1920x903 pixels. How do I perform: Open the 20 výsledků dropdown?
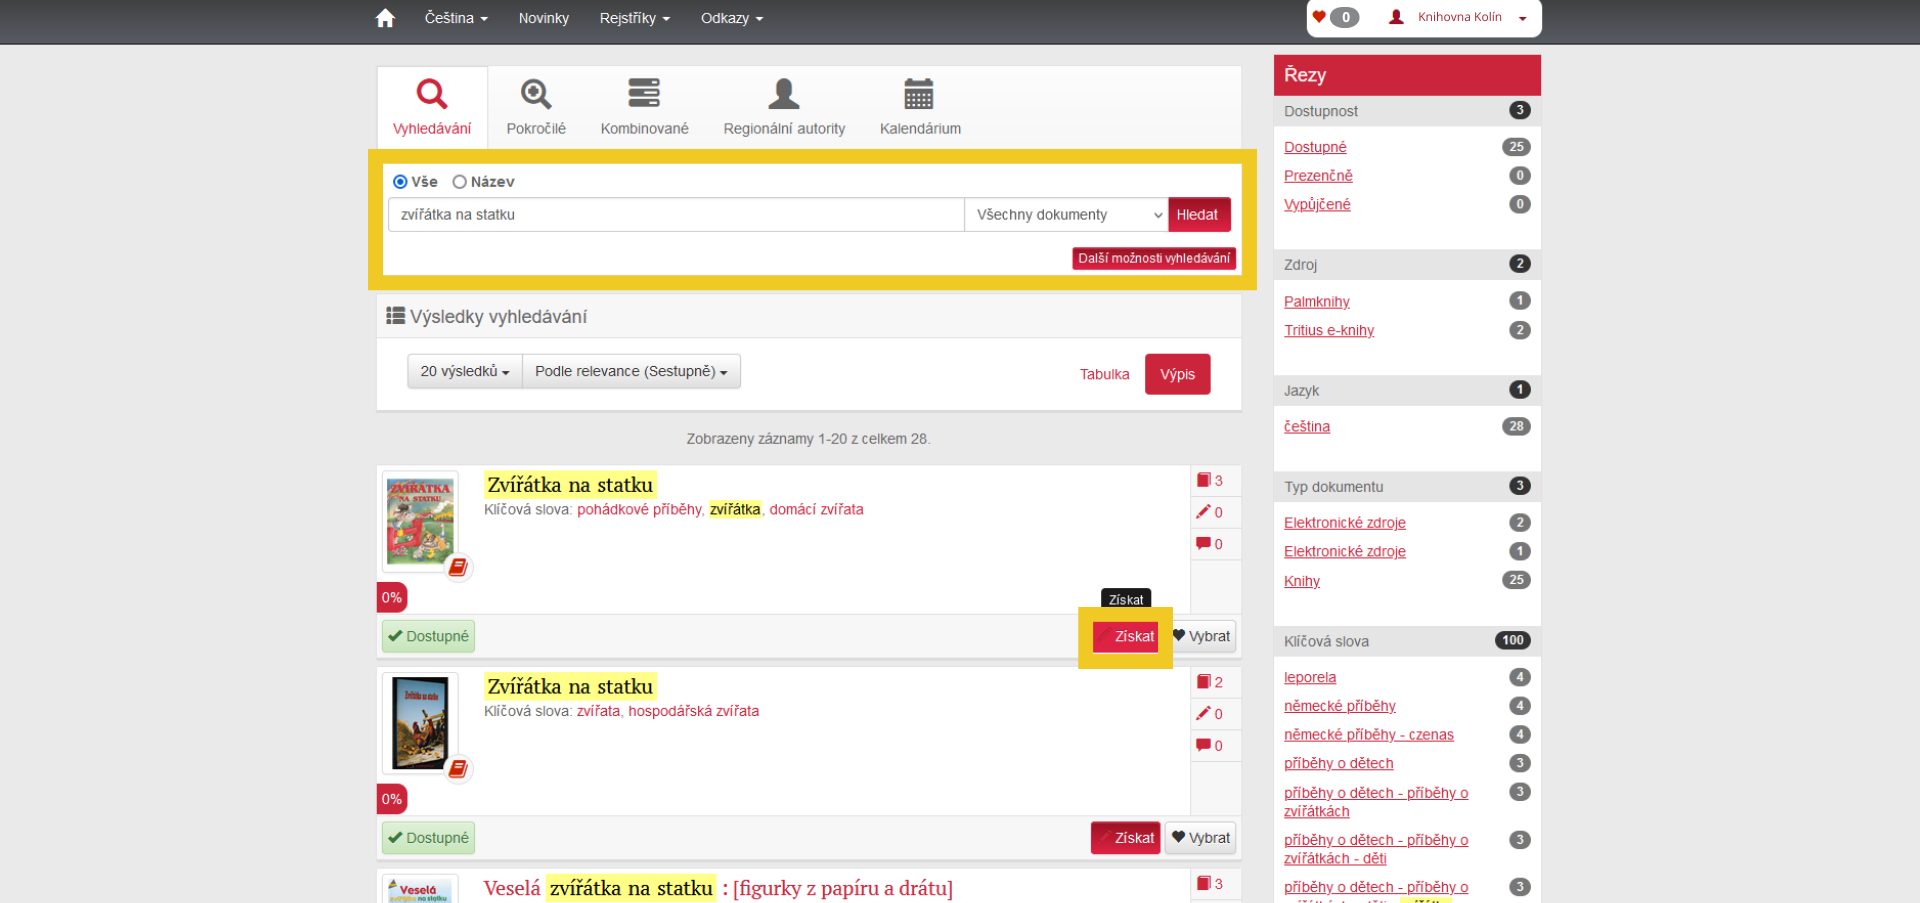coord(465,371)
